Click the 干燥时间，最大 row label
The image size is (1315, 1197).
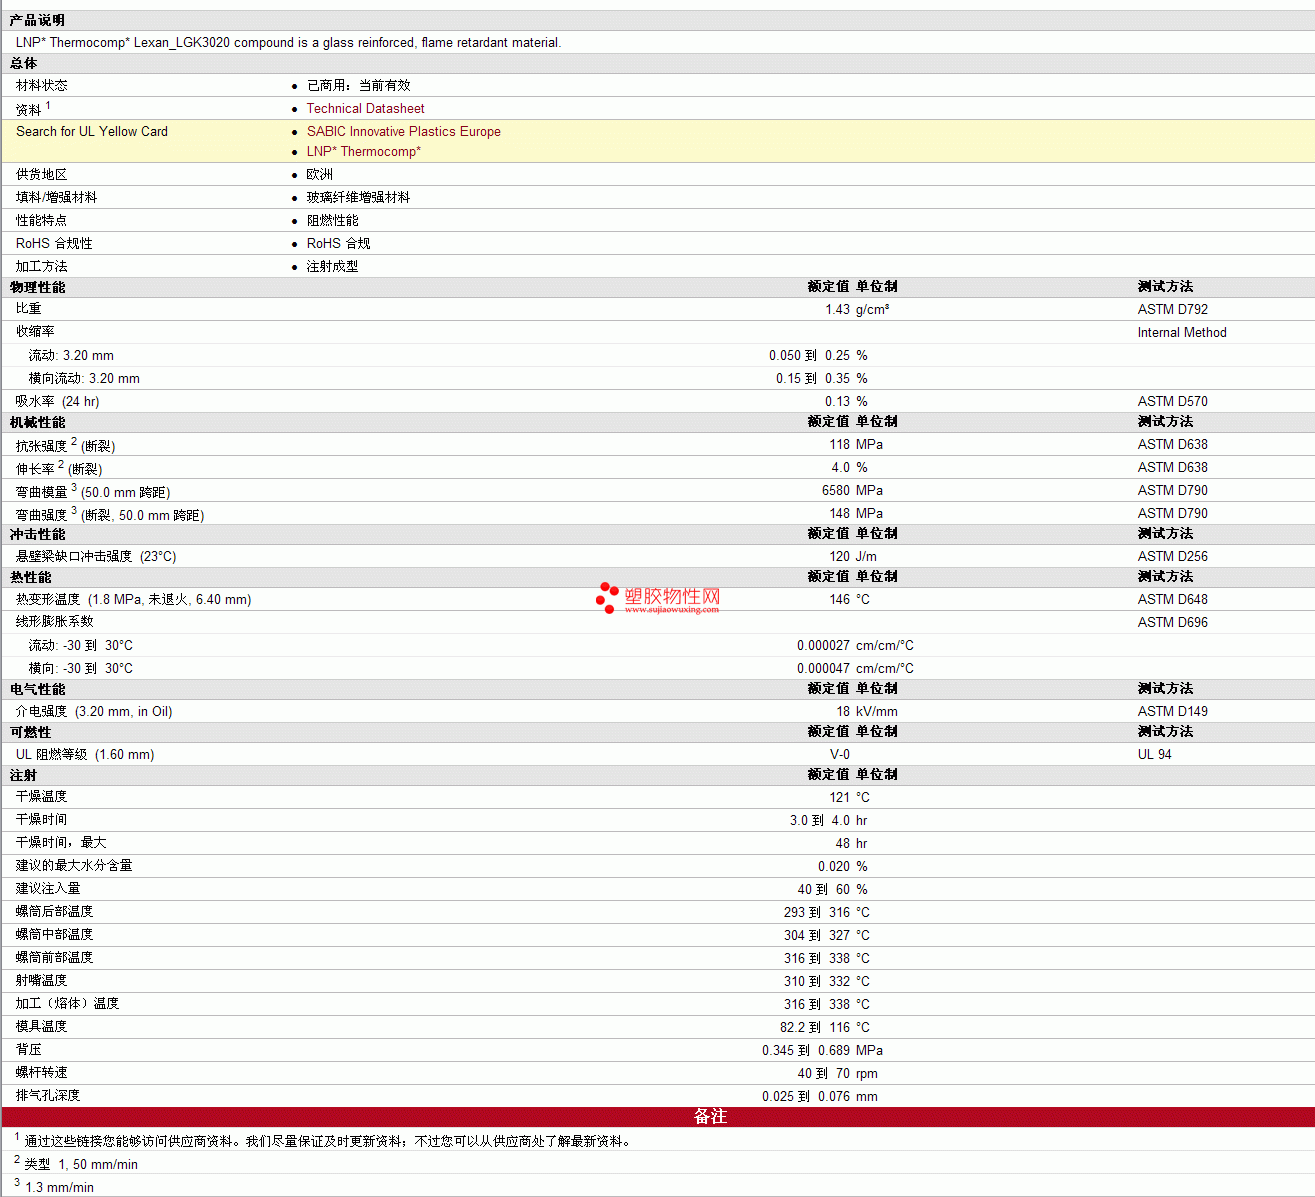point(61,842)
